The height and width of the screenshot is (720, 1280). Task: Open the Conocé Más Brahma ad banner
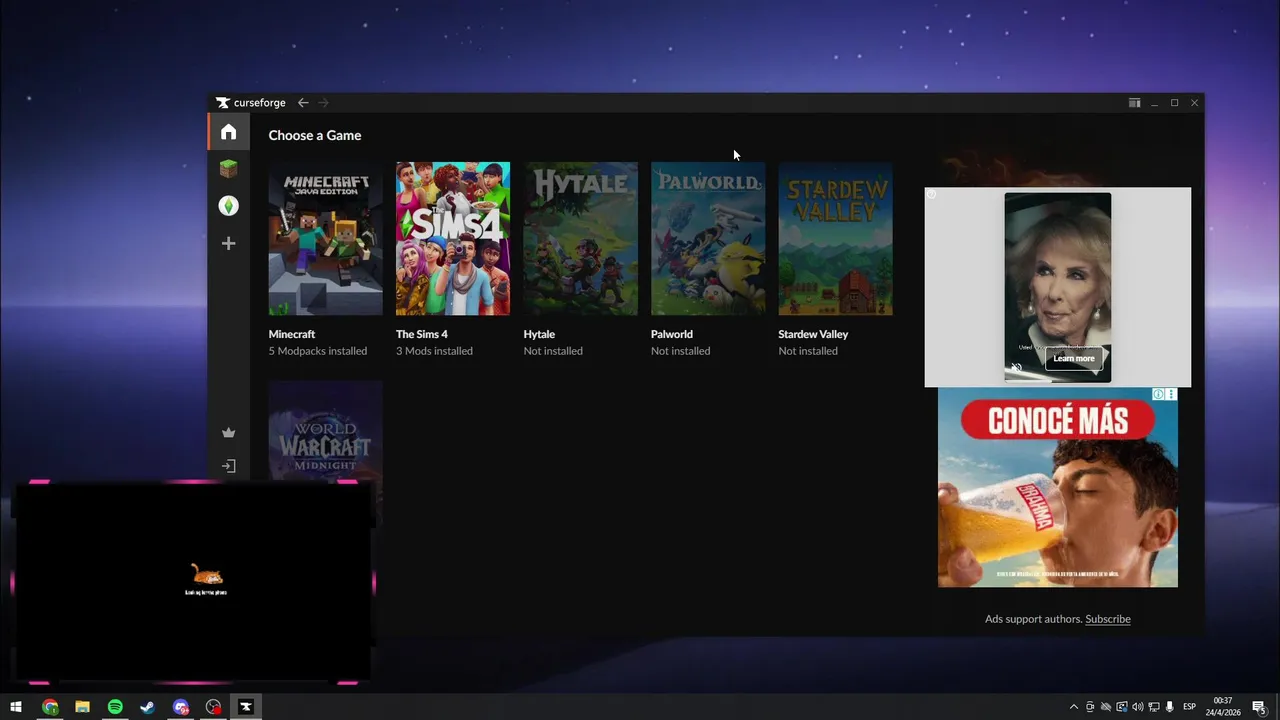click(1058, 487)
